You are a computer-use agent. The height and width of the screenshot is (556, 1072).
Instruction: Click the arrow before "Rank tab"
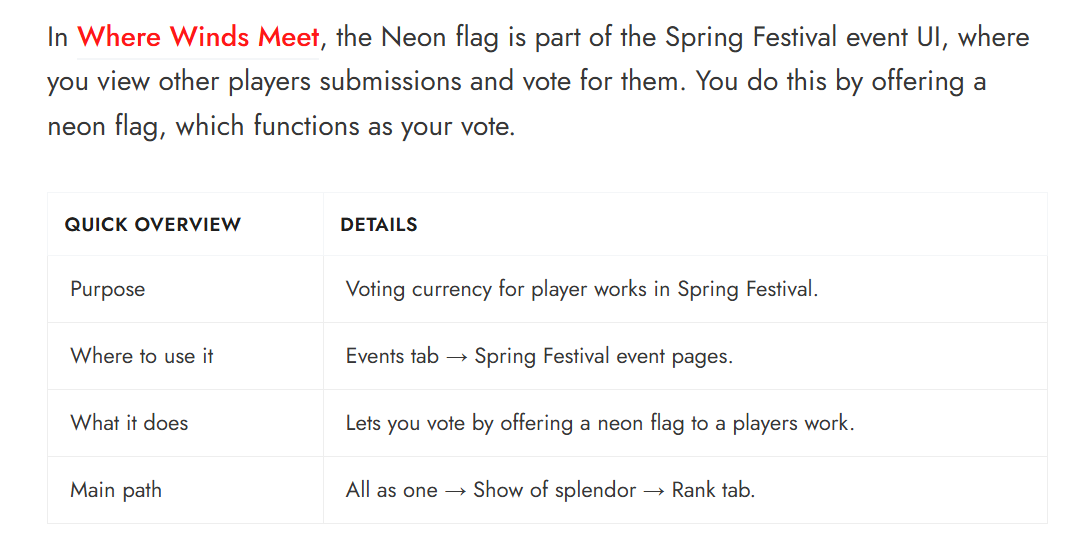pos(654,491)
